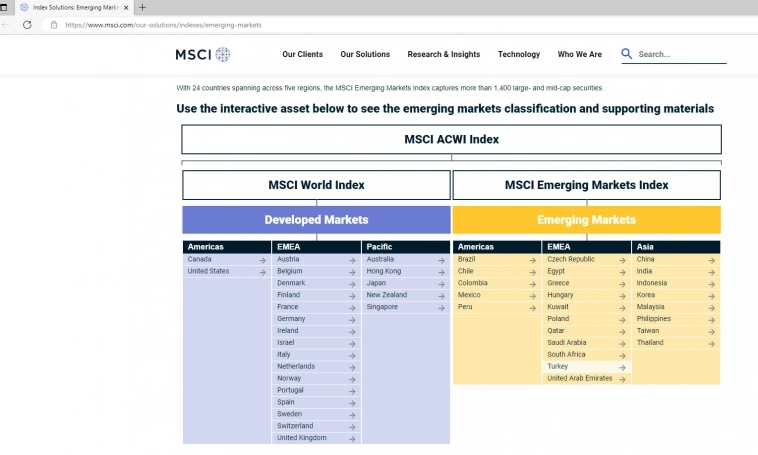
Task: Click arrow next to Canada
Action: coord(262,260)
